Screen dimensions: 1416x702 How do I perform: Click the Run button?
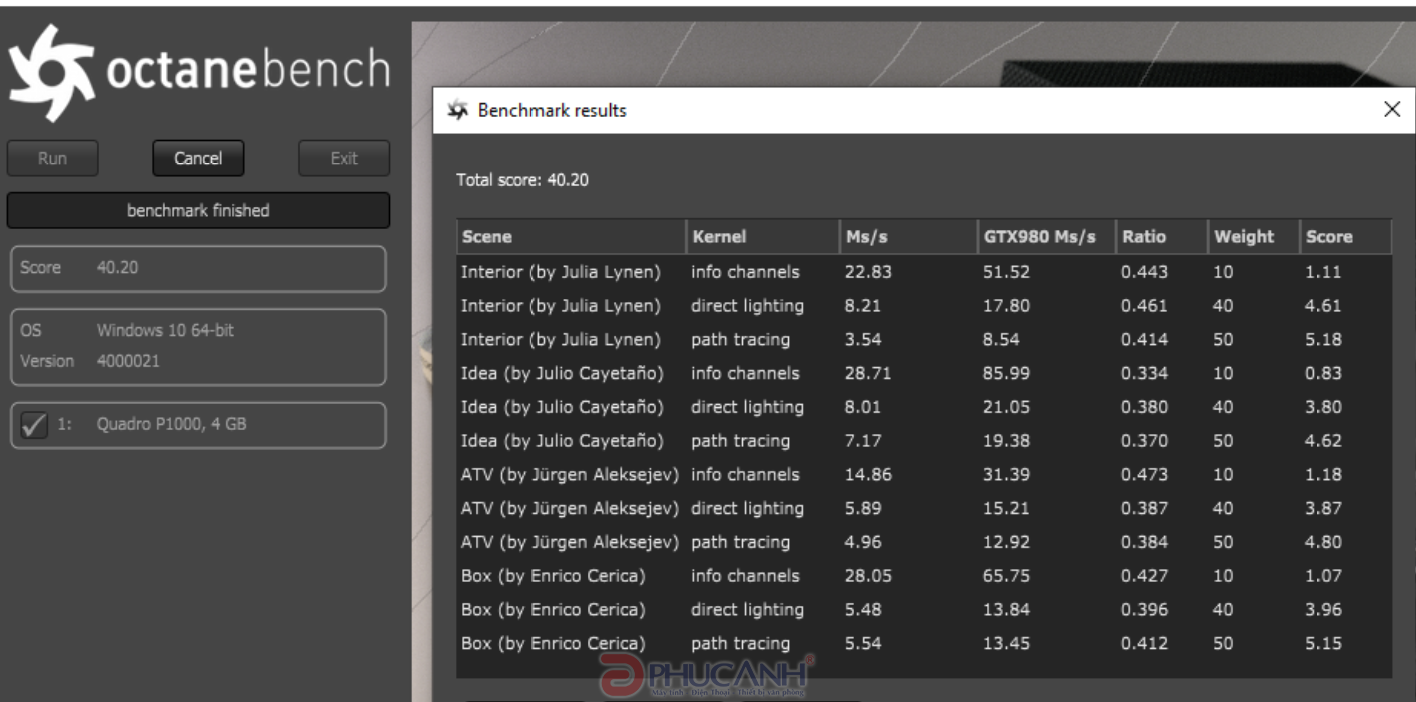(53, 158)
